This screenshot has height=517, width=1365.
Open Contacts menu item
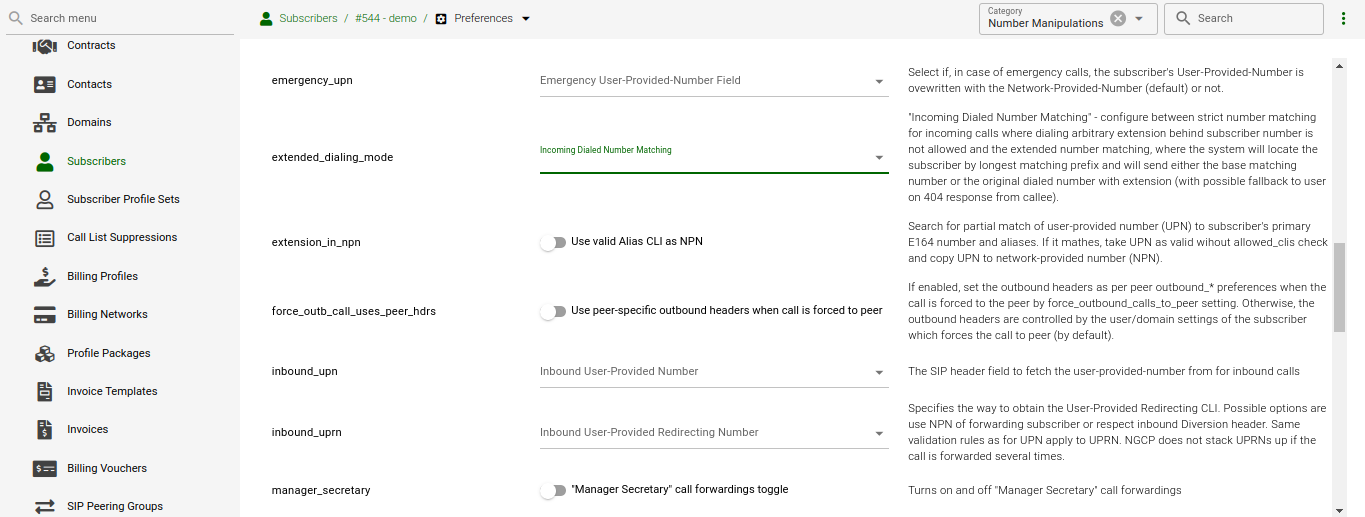(89, 85)
